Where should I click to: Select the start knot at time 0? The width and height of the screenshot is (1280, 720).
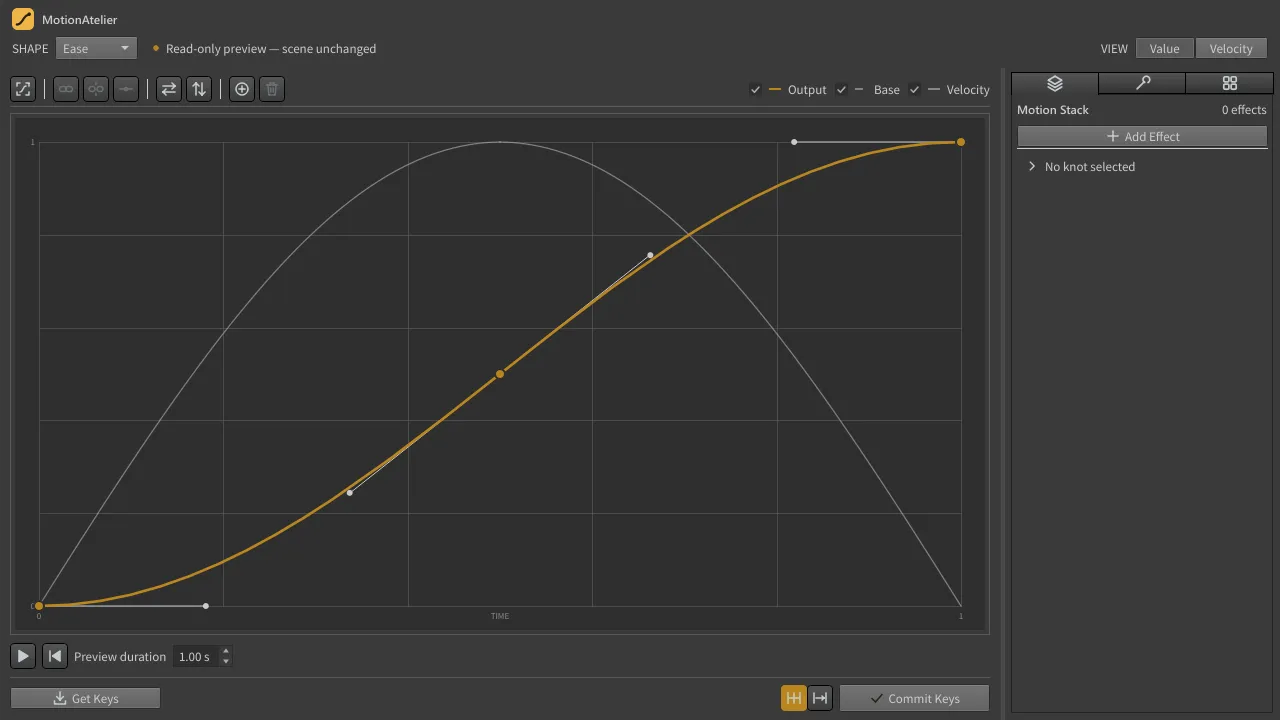pyautogui.click(x=39, y=606)
